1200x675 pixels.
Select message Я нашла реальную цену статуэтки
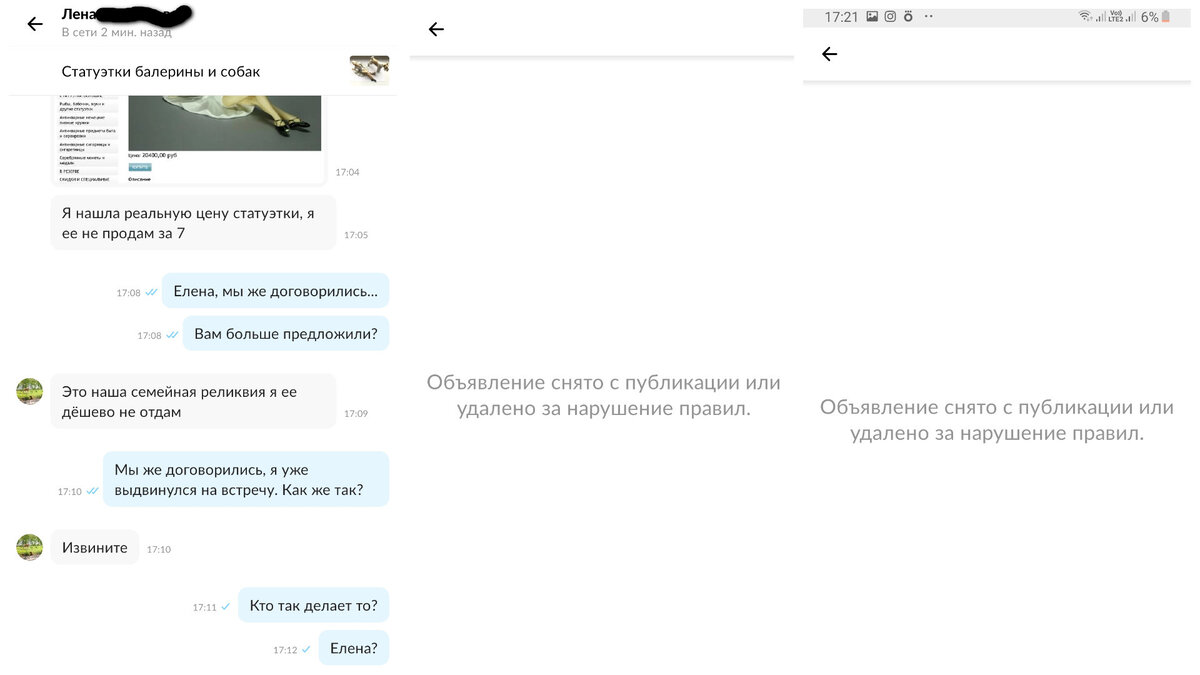(193, 223)
